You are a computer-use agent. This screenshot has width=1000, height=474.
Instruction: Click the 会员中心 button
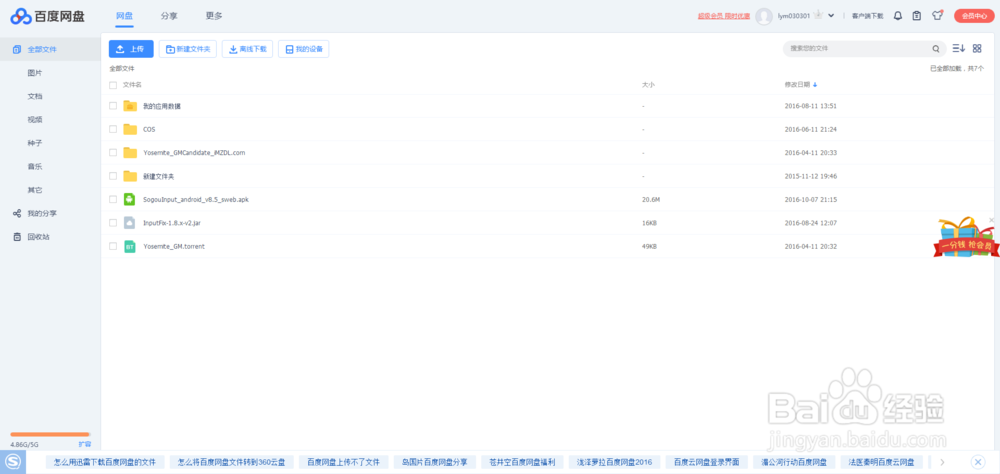point(974,16)
